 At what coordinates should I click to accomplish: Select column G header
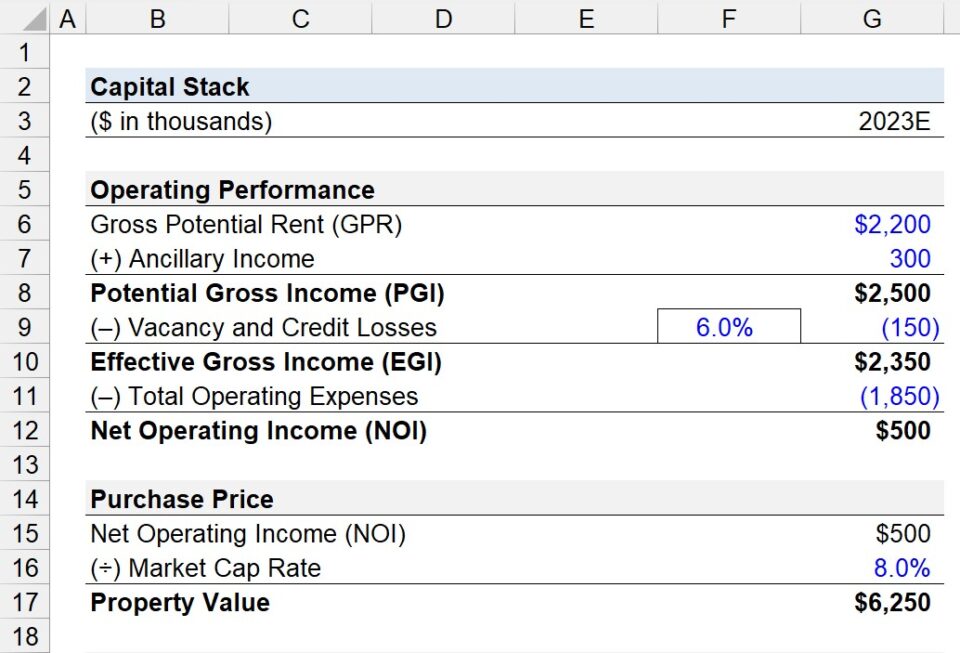pos(871,17)
